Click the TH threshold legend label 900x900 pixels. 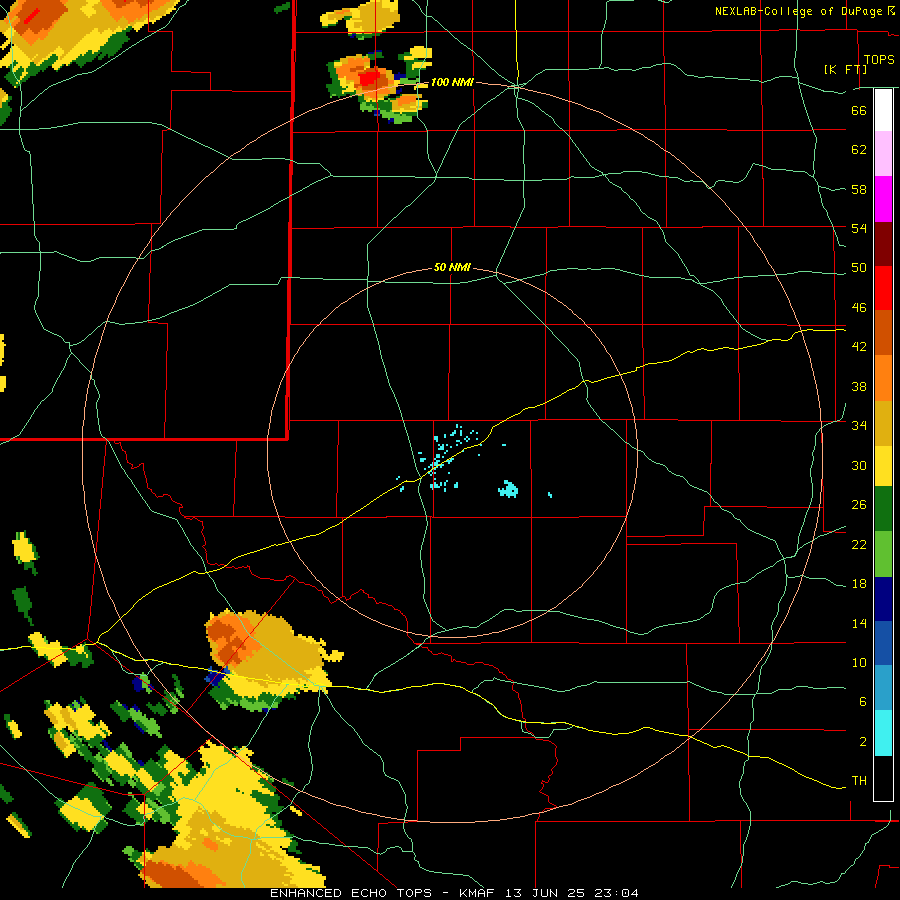[x=859, y=781]
